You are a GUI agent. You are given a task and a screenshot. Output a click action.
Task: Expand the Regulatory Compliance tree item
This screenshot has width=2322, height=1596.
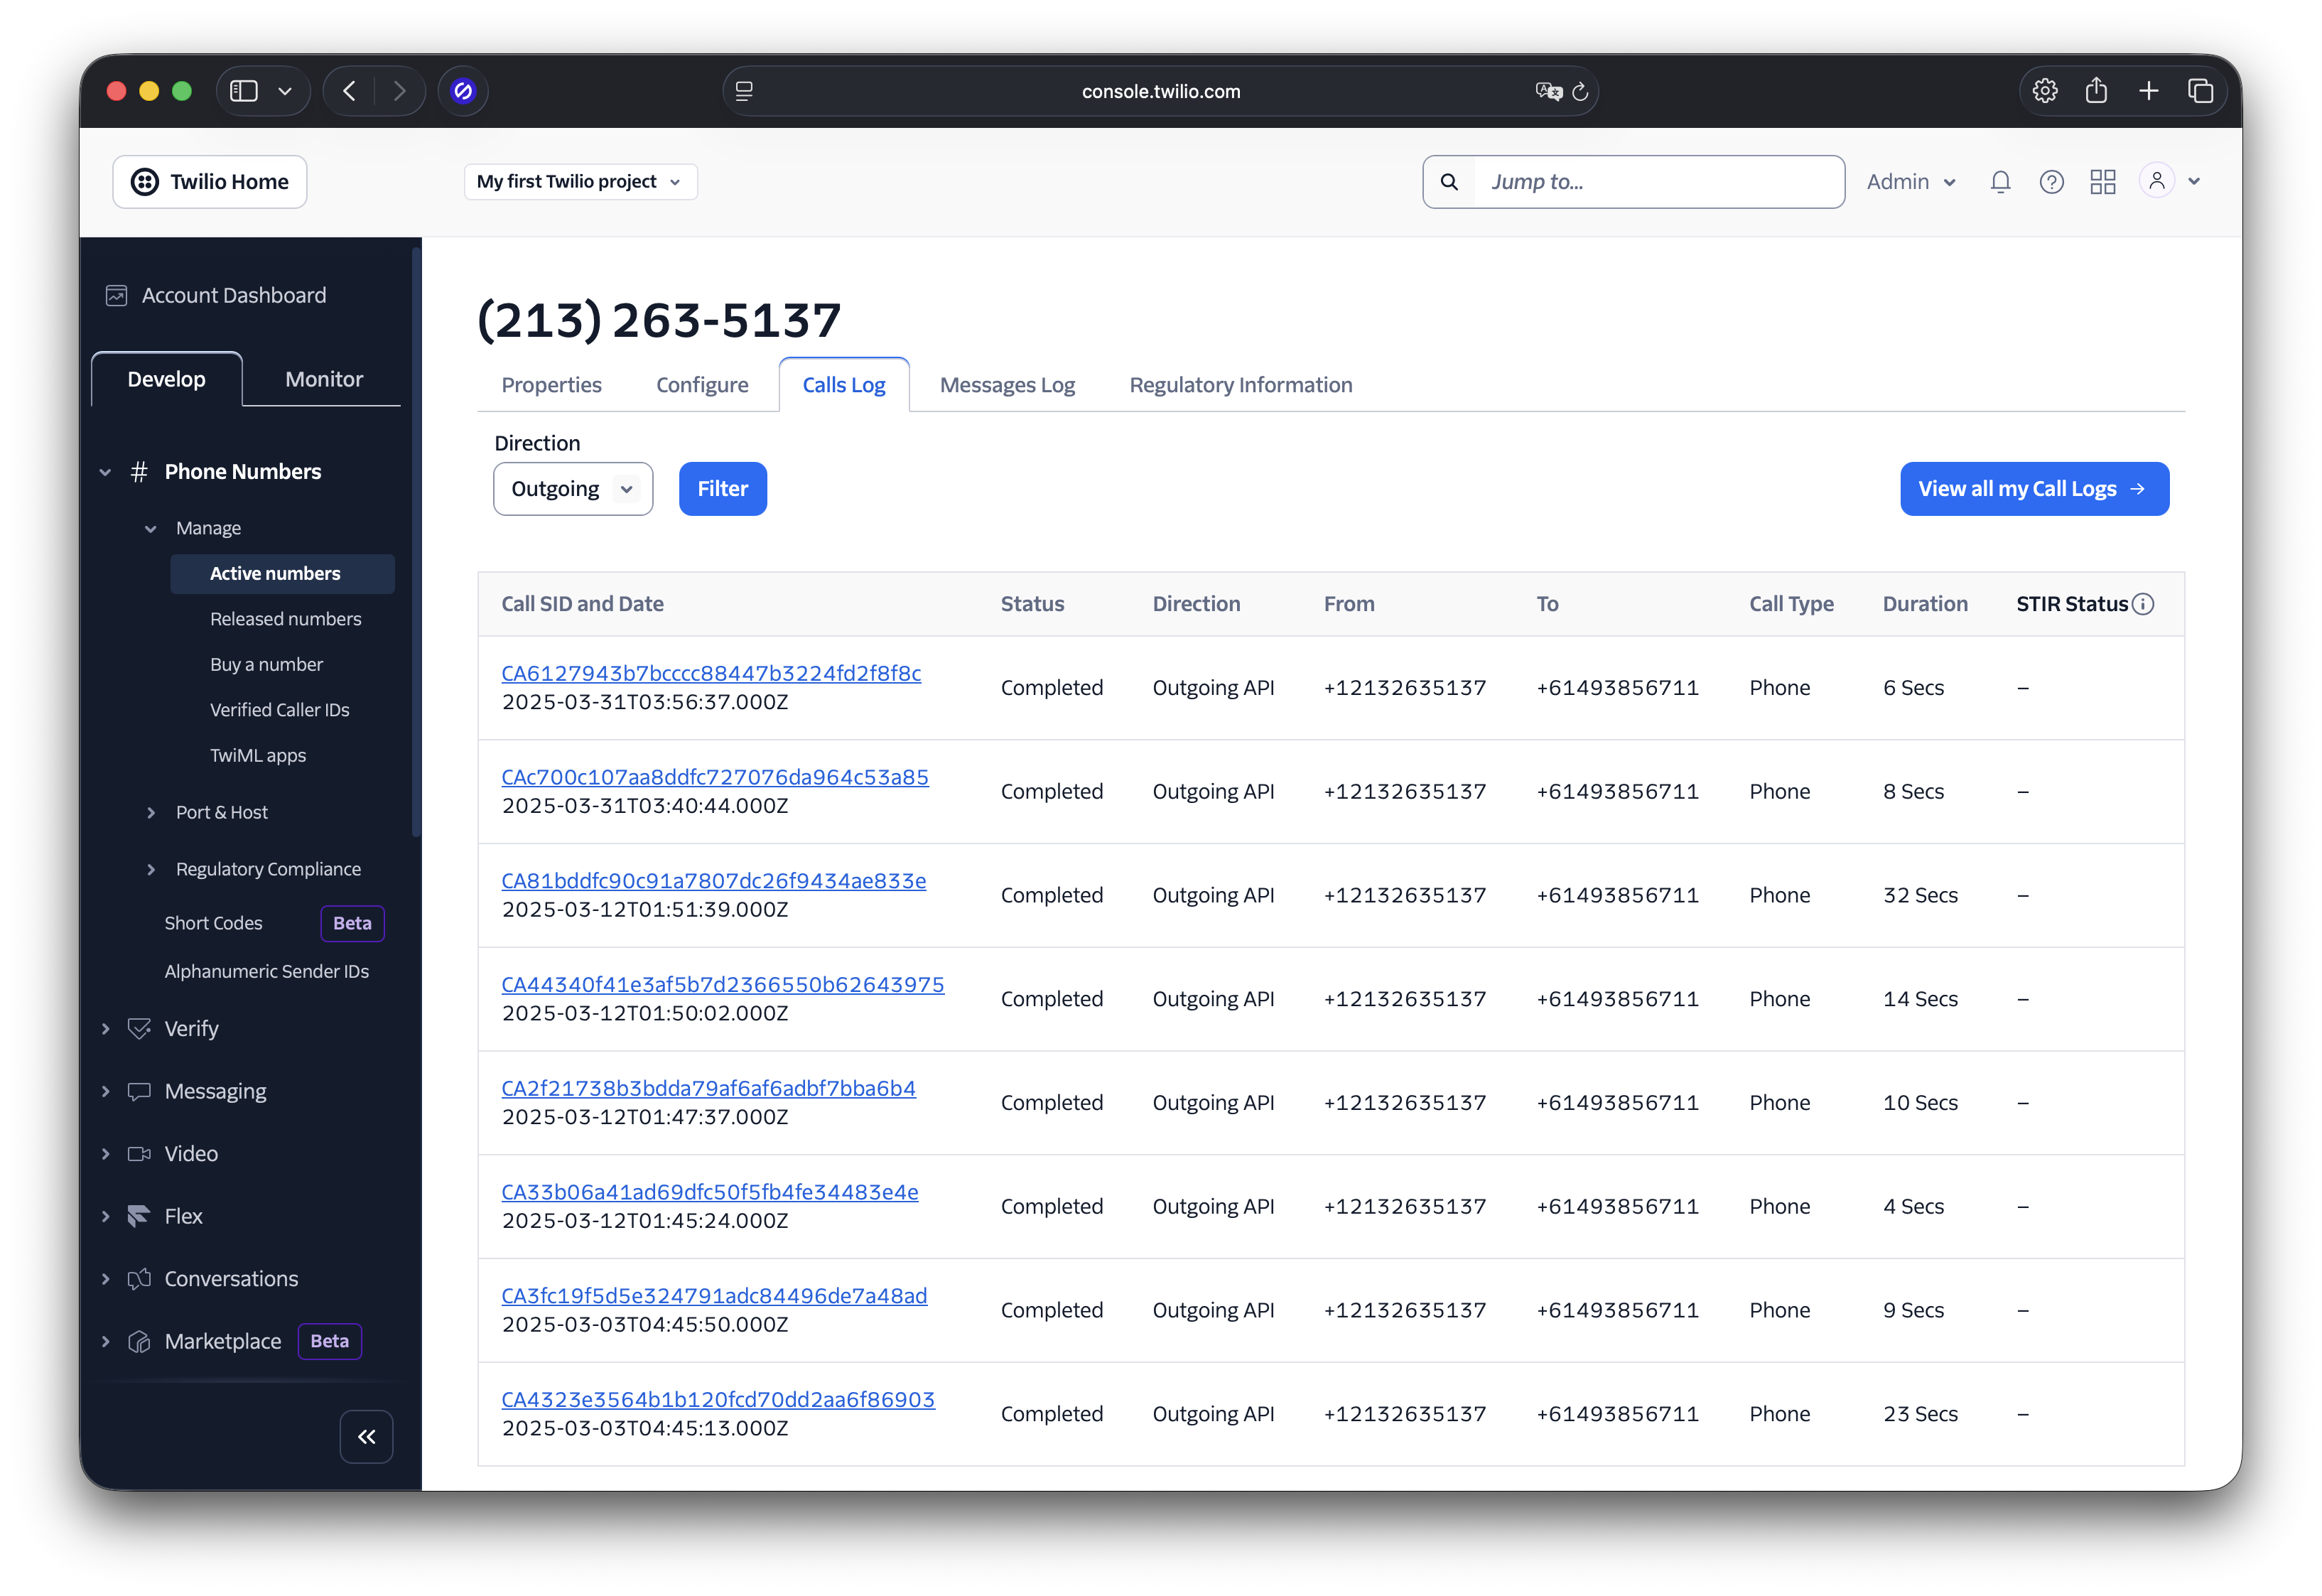[x=151, y=869]
